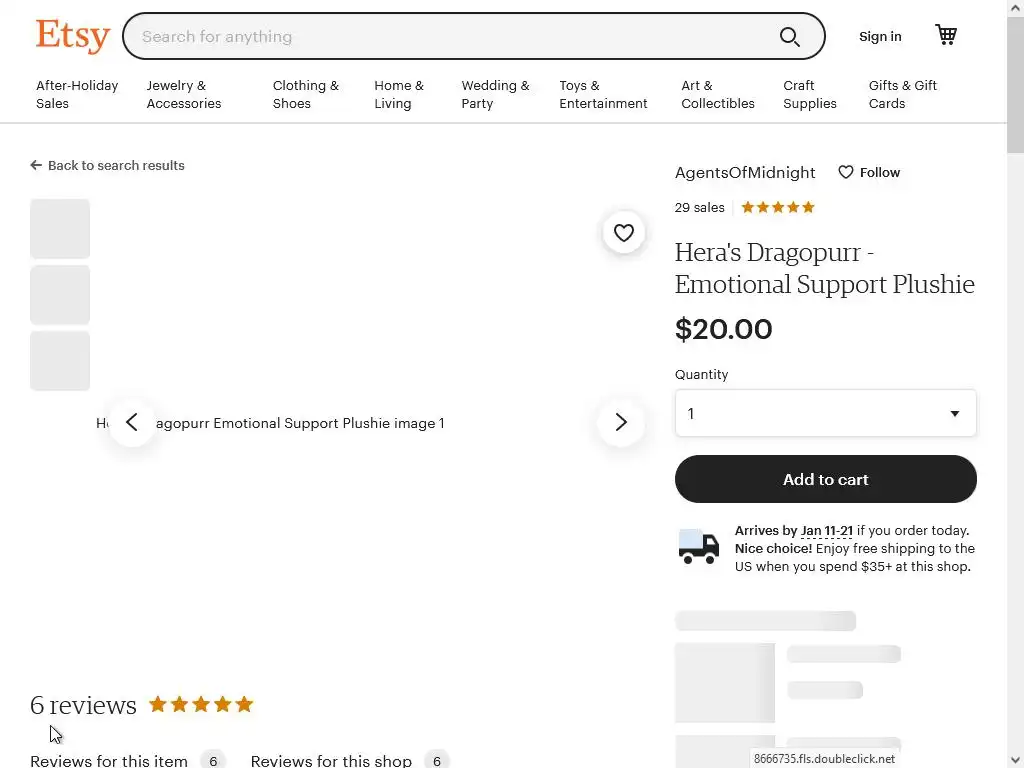Switch to Reviews for this shop tab
Screen dimensions: 1024x768
point(331,760)
